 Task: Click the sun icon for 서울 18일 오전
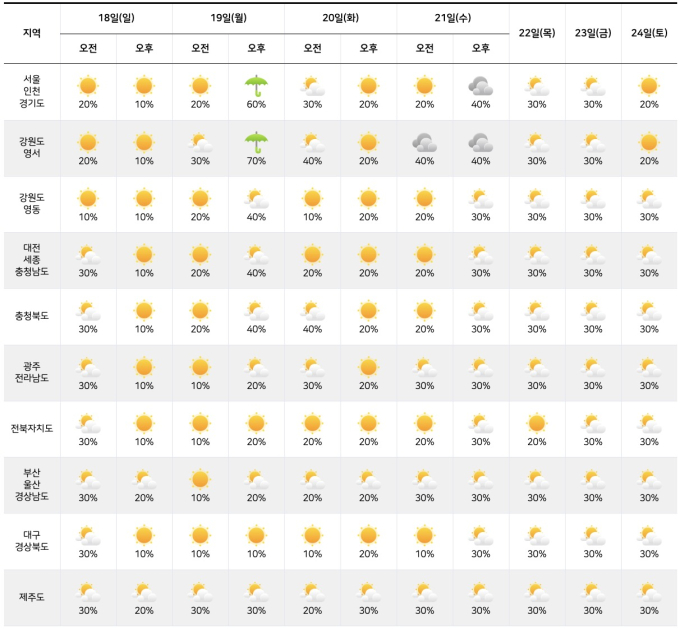click(x=88, y=85)
